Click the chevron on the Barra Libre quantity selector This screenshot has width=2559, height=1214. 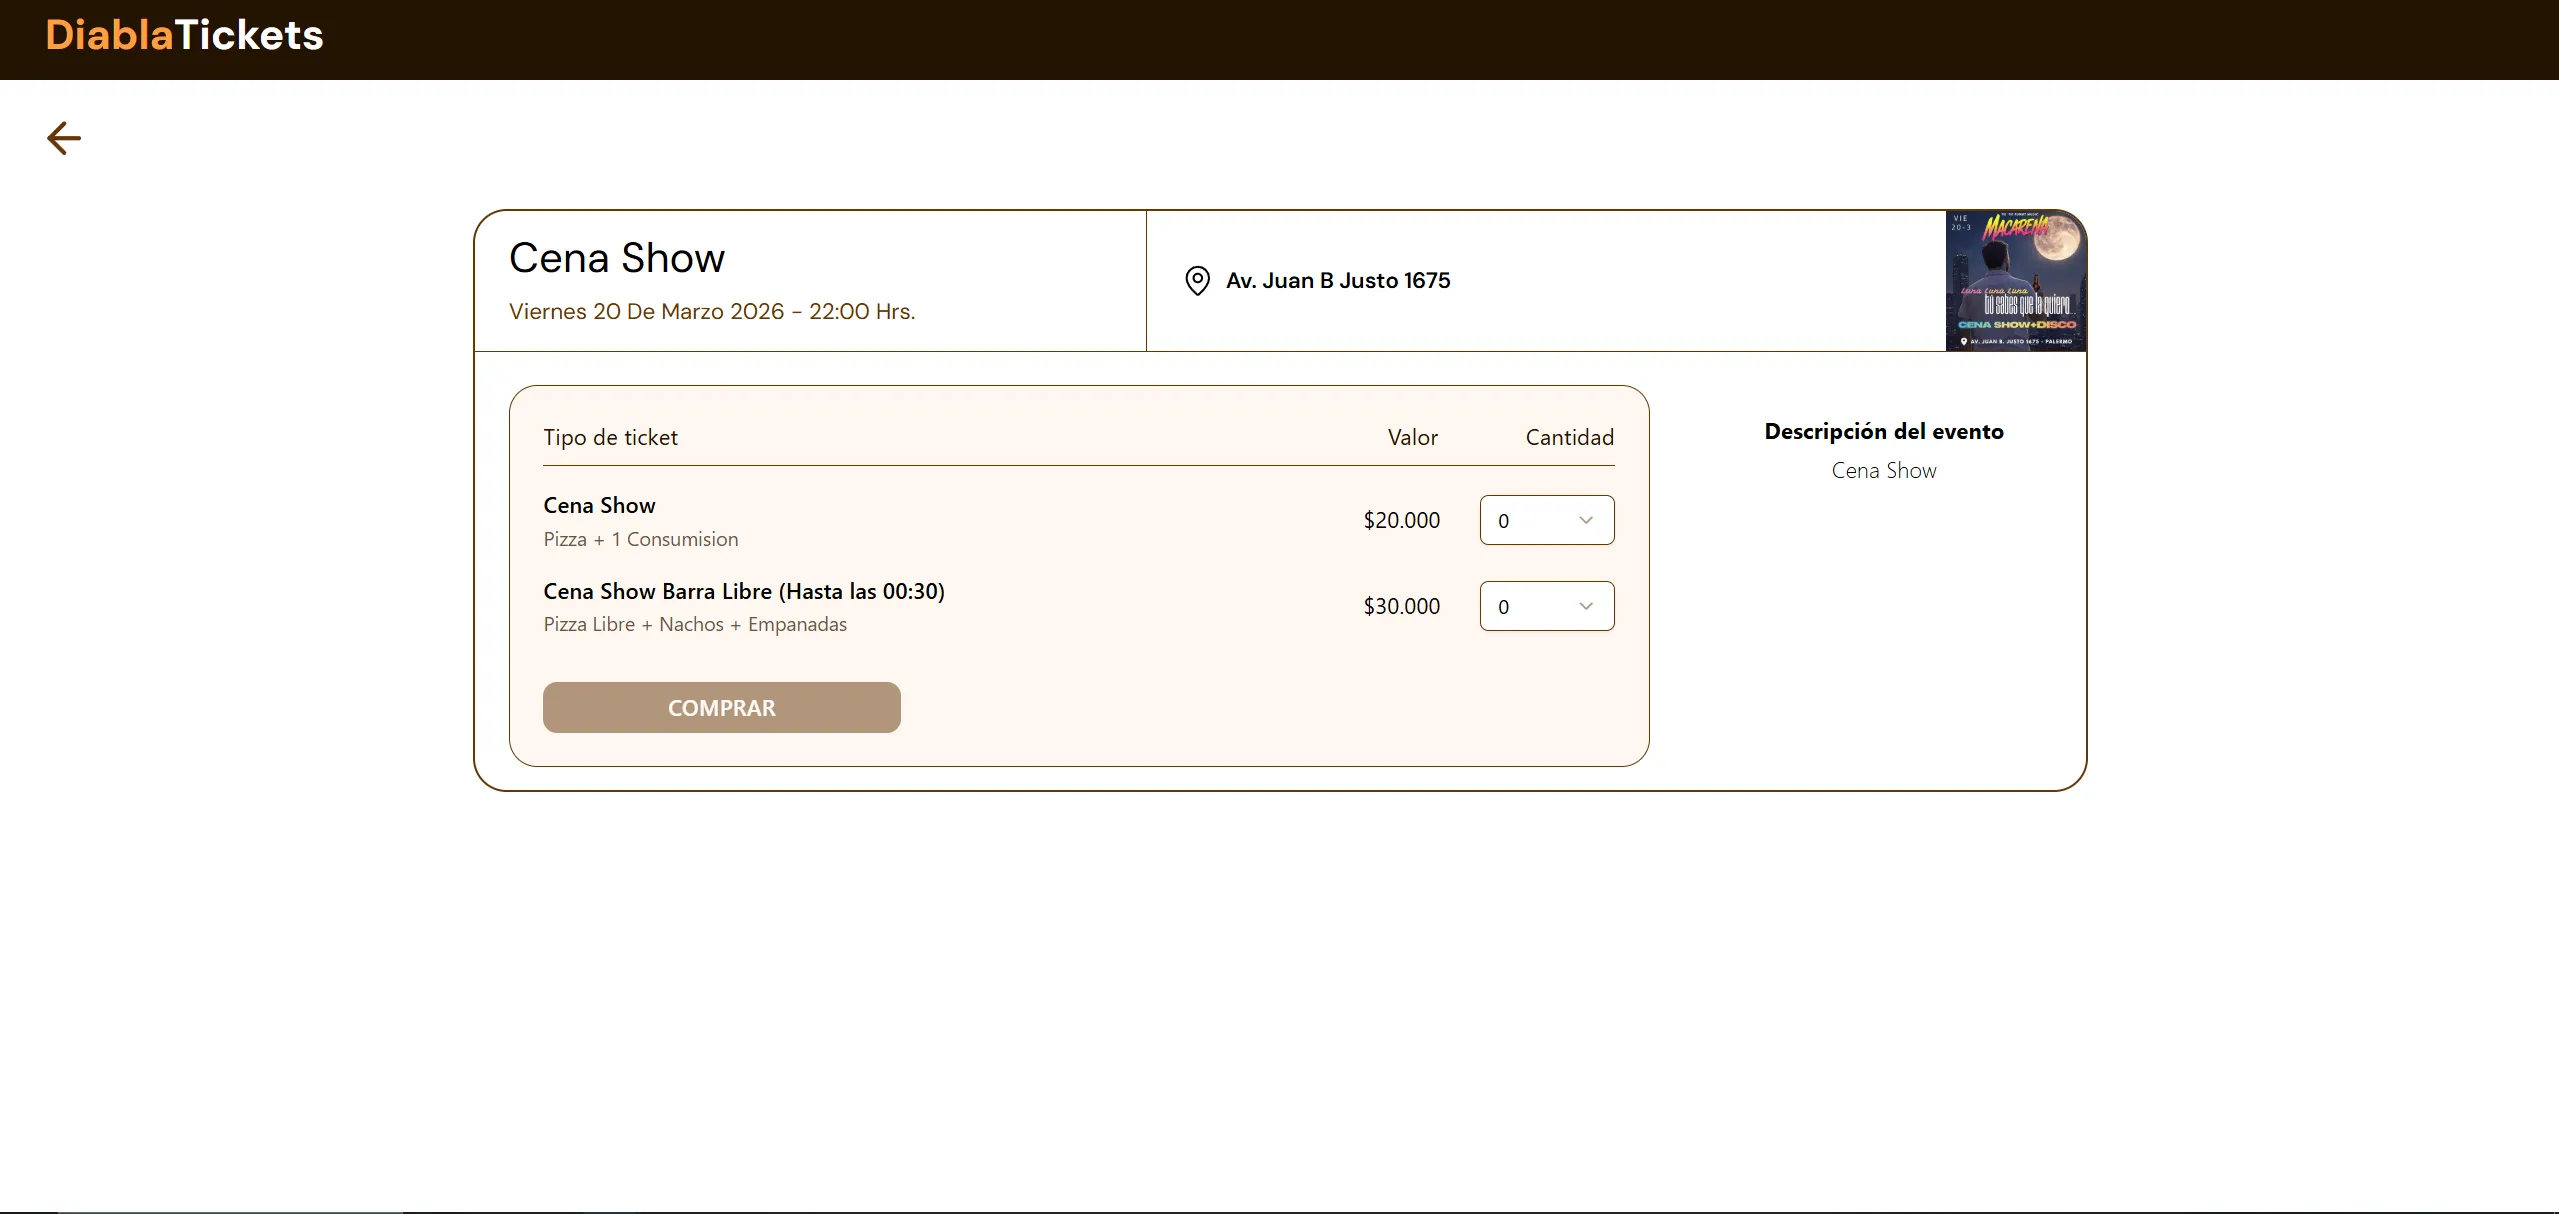(1584, 606)
